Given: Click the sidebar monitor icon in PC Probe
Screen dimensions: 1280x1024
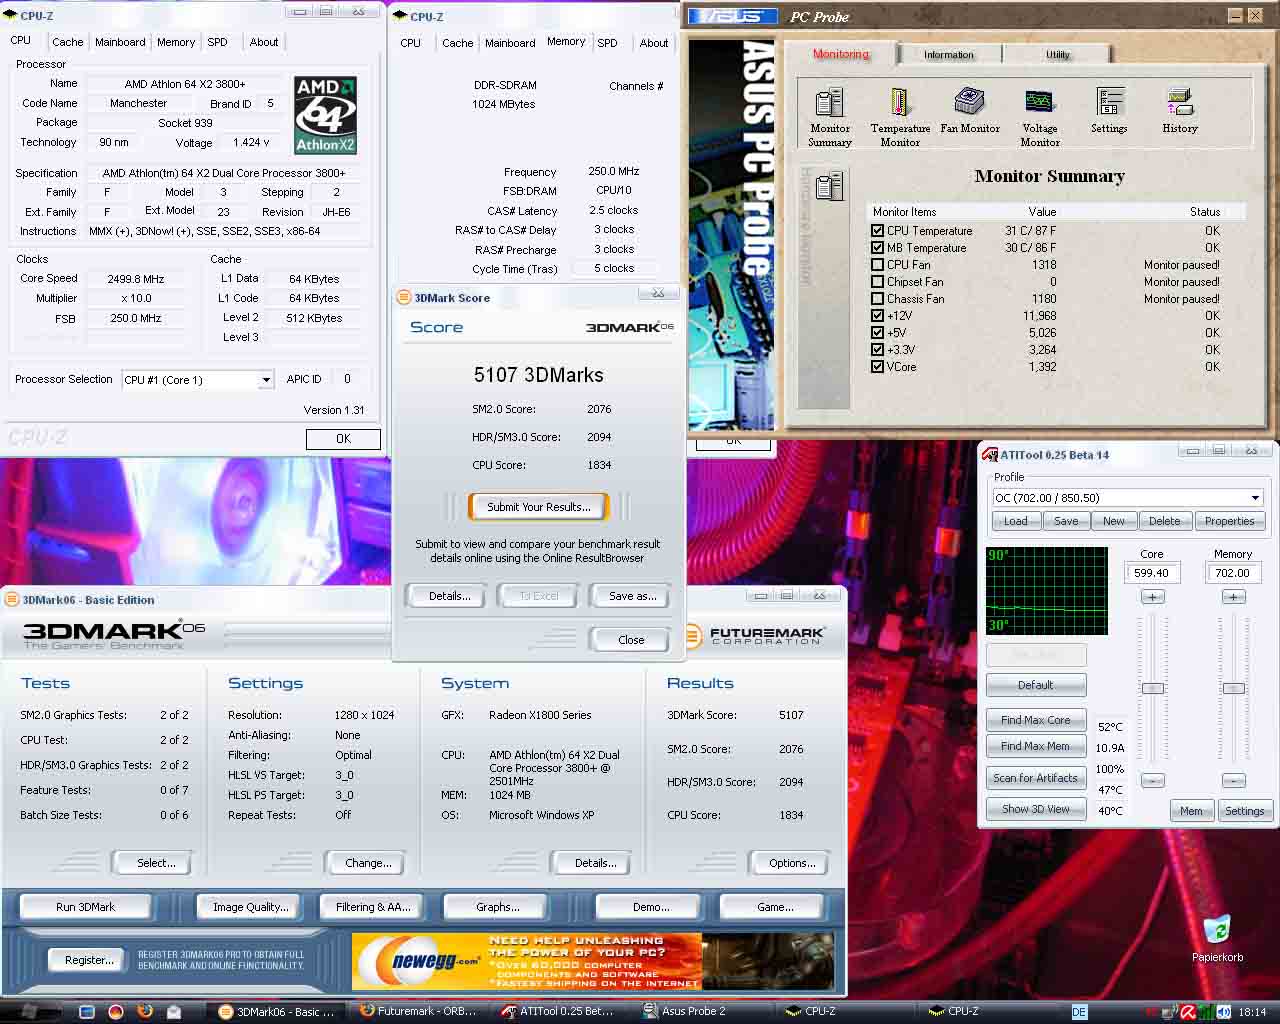Looking at the screenshot, I should (830, 186).
